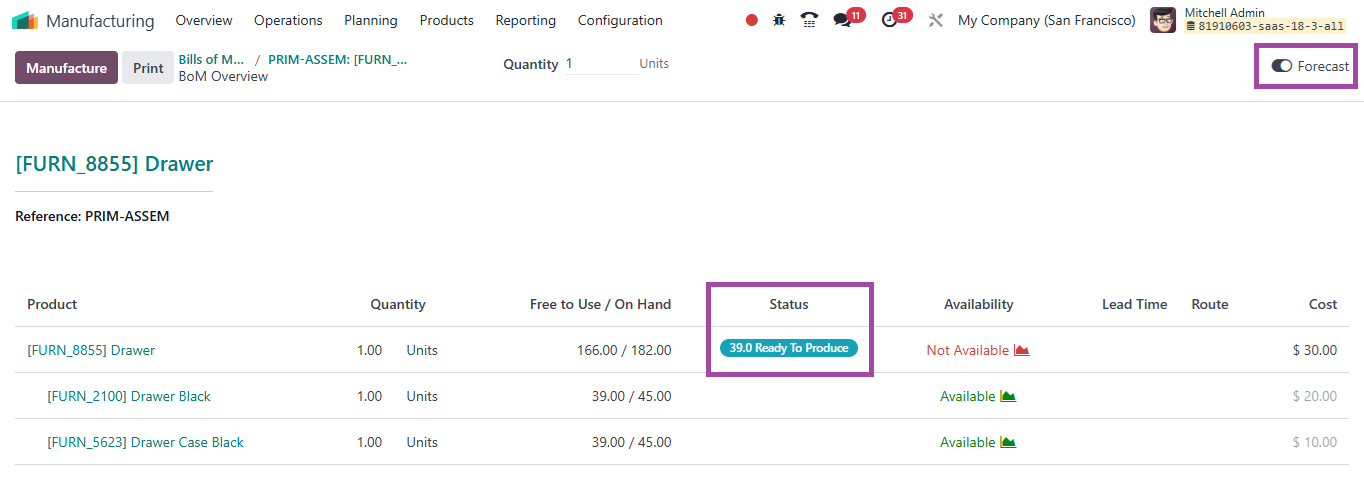Open the Manufacturing app home icon
The width and height of the screenshot is (1364, 503).
coord(25,20)
